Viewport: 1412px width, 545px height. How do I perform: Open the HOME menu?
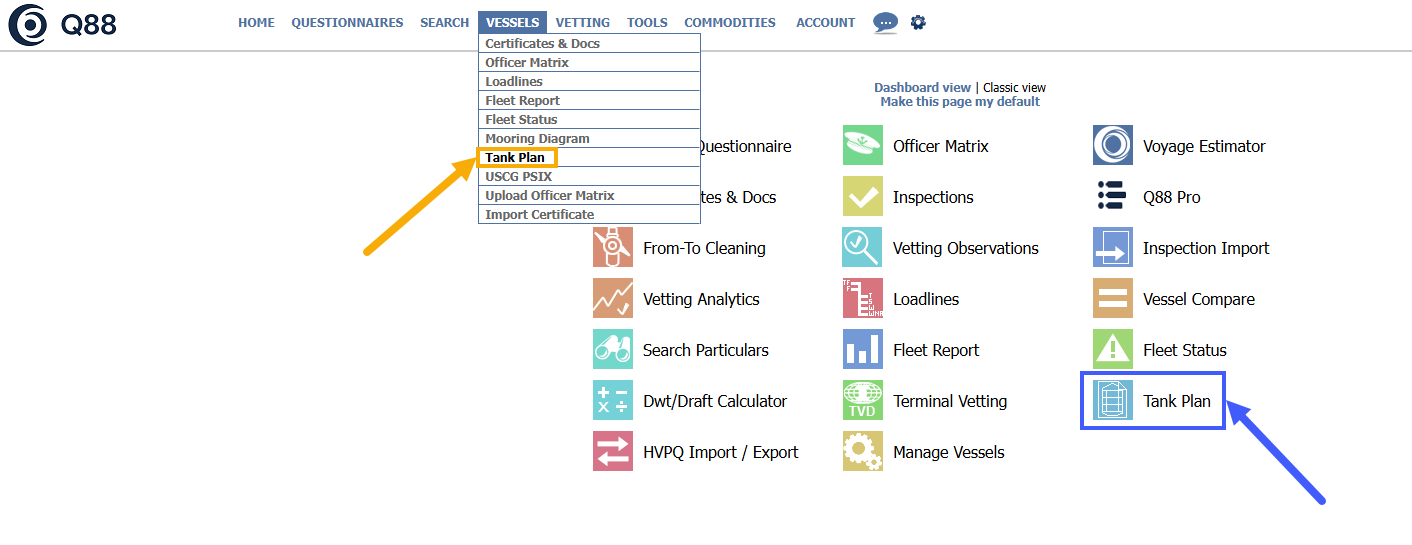(x=256, y=23)
